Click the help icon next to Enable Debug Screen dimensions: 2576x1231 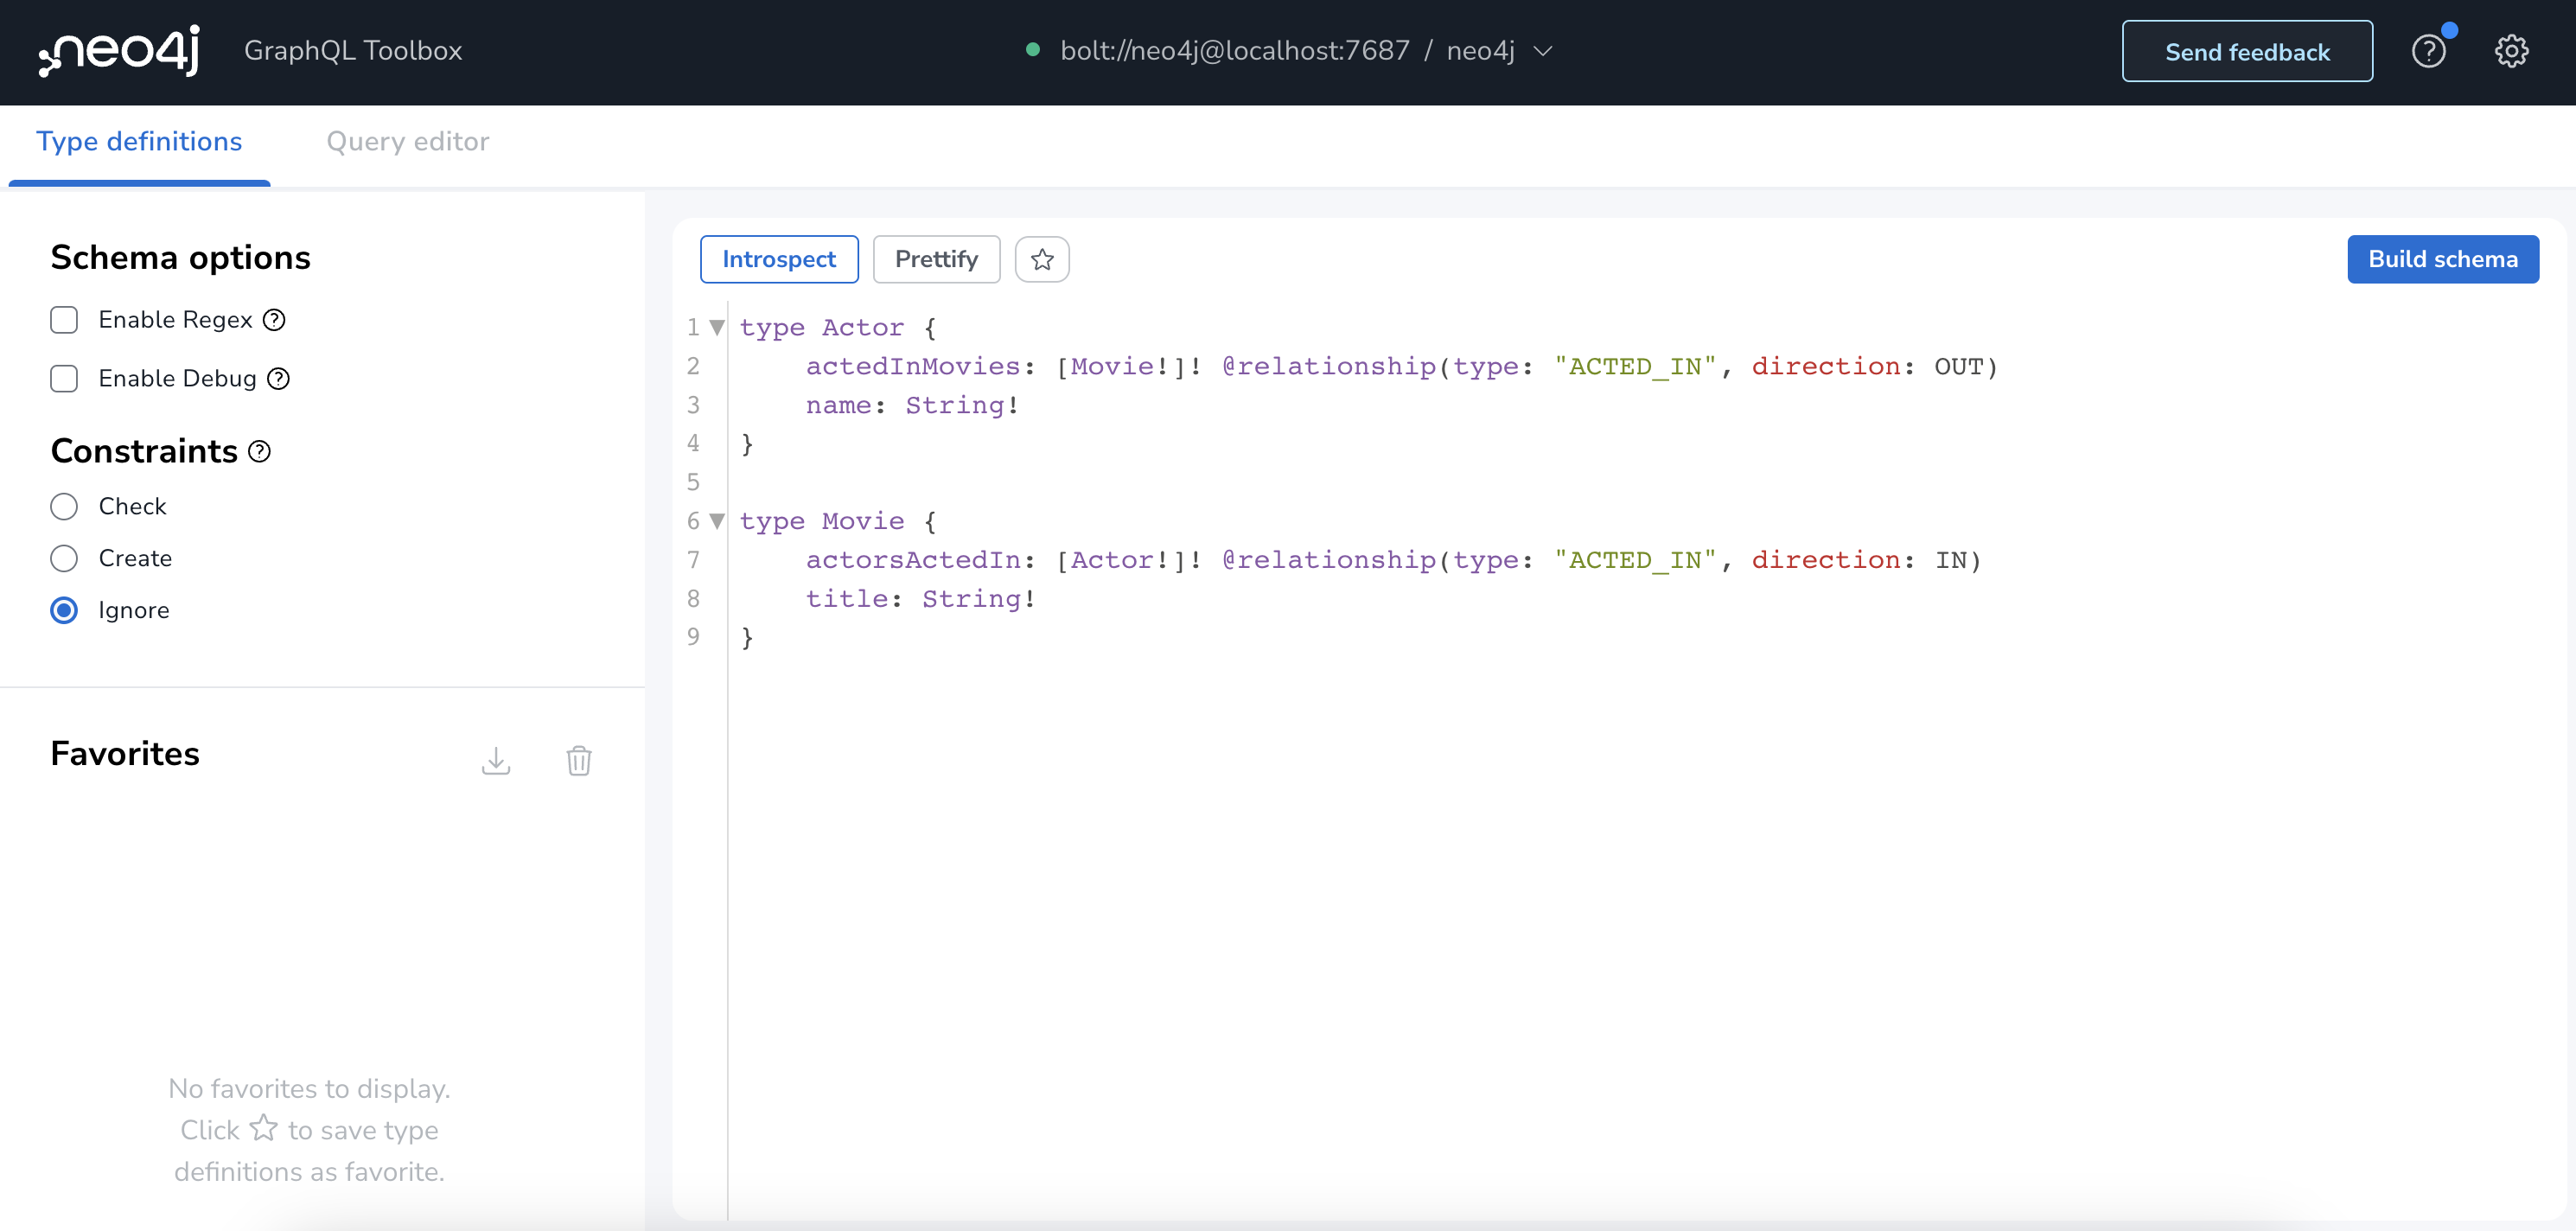279,378
